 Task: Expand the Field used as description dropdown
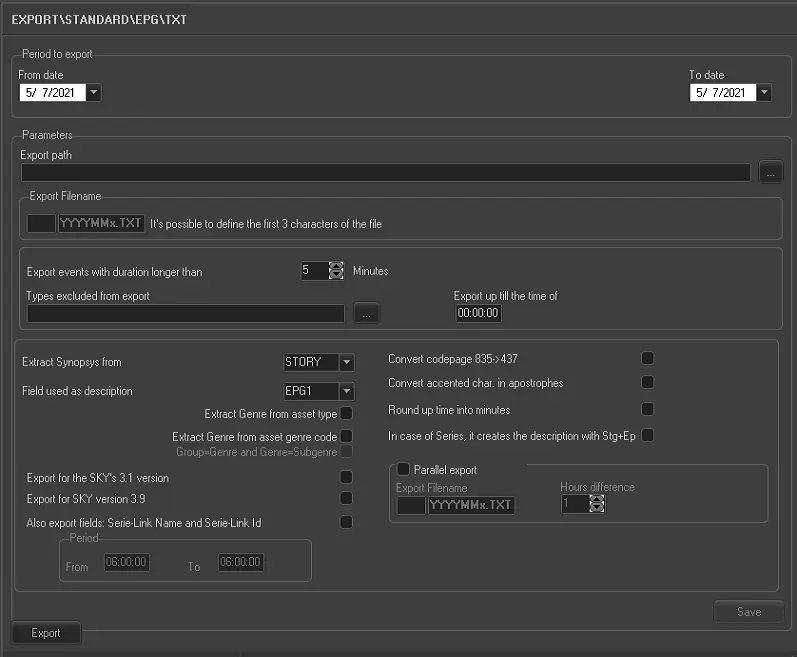(x=346, y=391)
